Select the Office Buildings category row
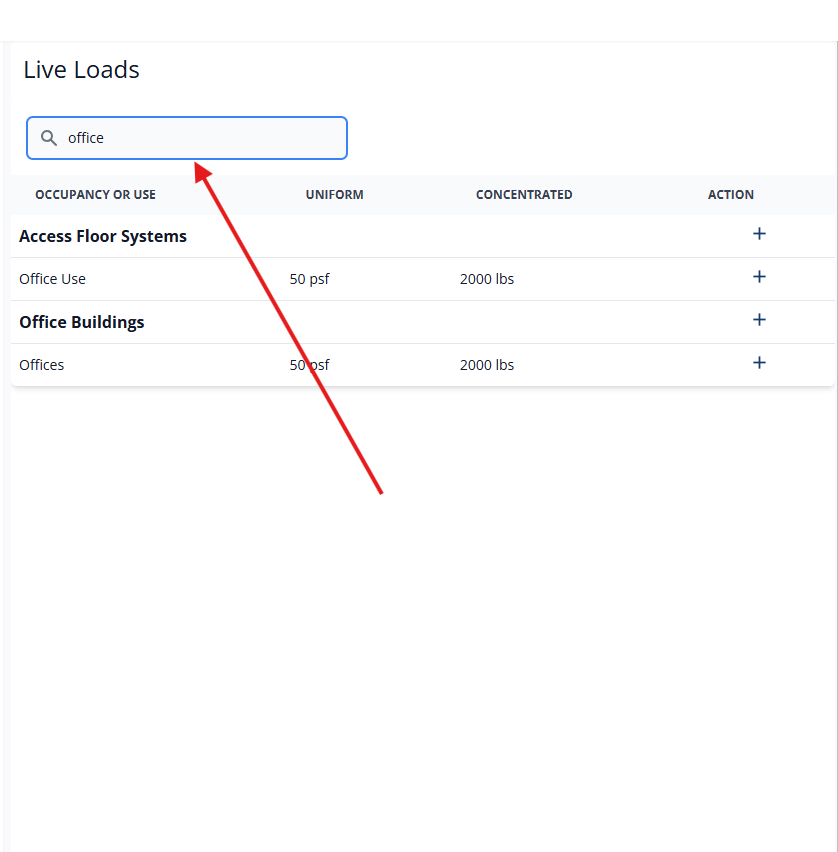The height and width of the screenshot is (852, 838). pyautogui.click(x=82, y=322)
